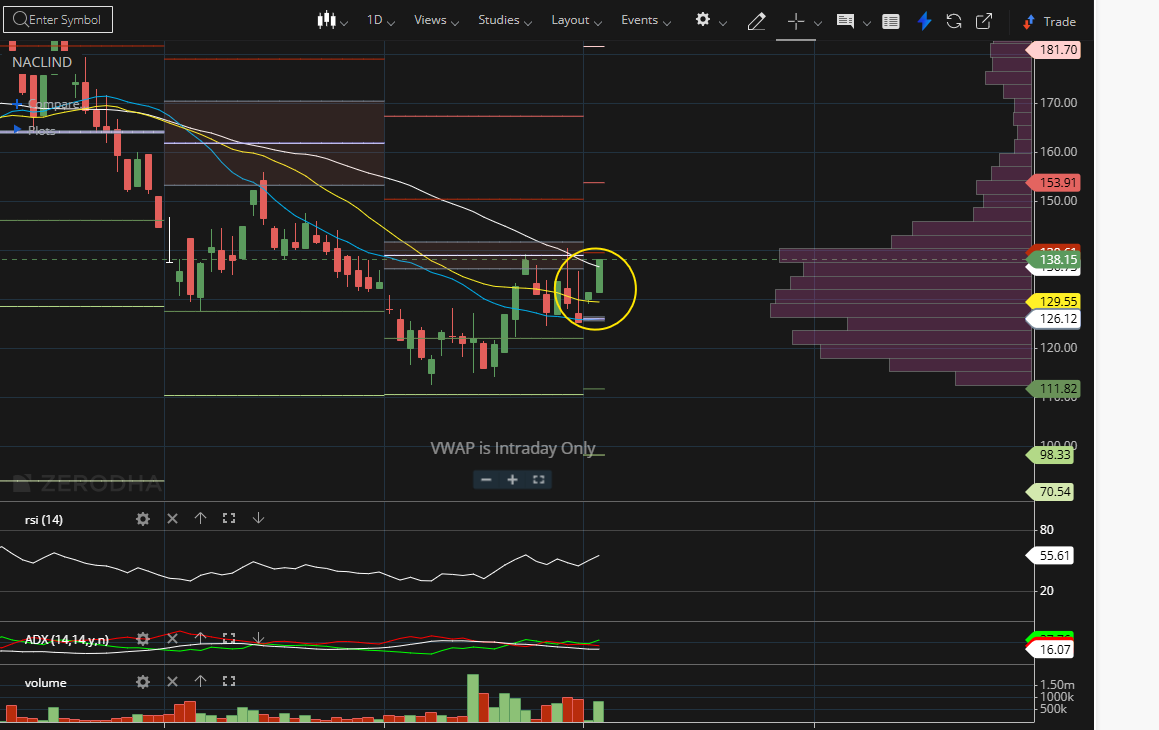Image resolution: width=1159 pixels, height=730 pixels.
Task: Open the Layout menu
Action: coord(577,21)
